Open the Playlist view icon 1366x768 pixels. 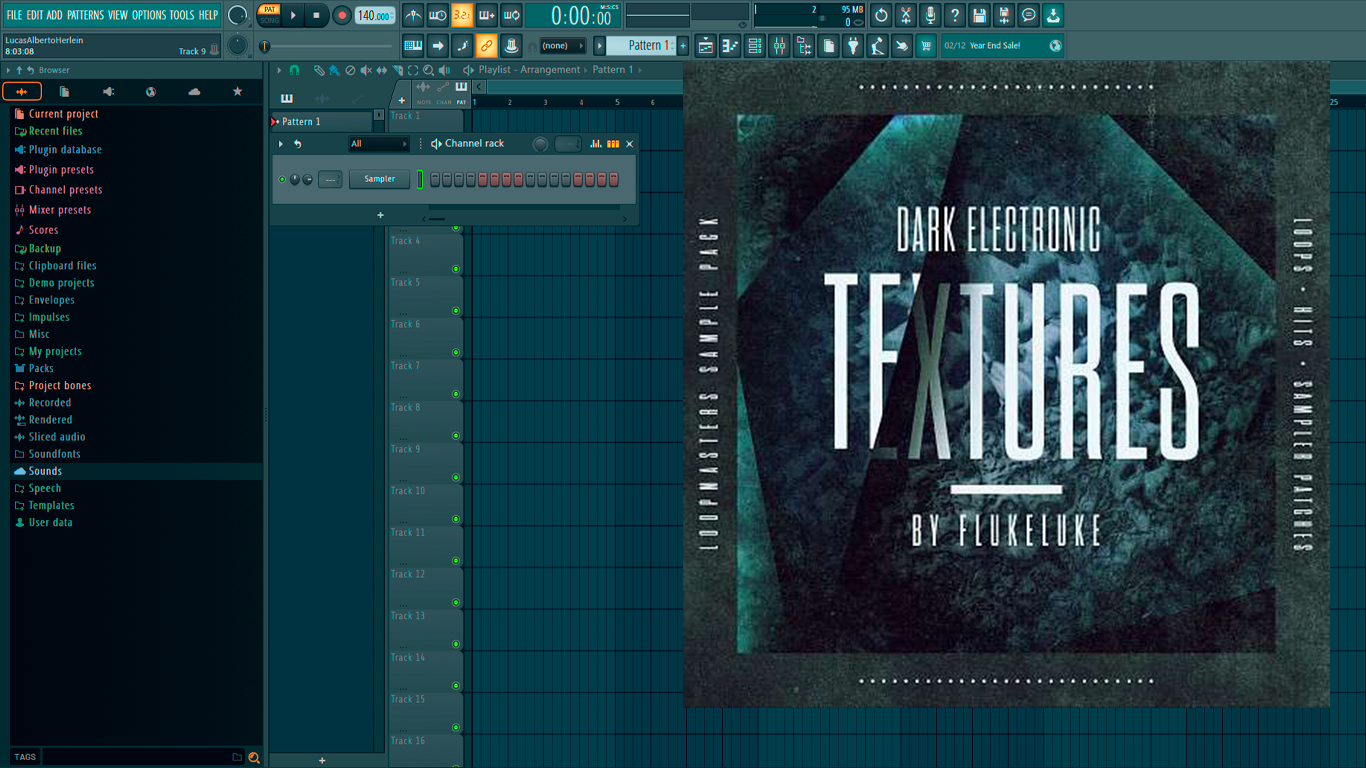(706, 46)
